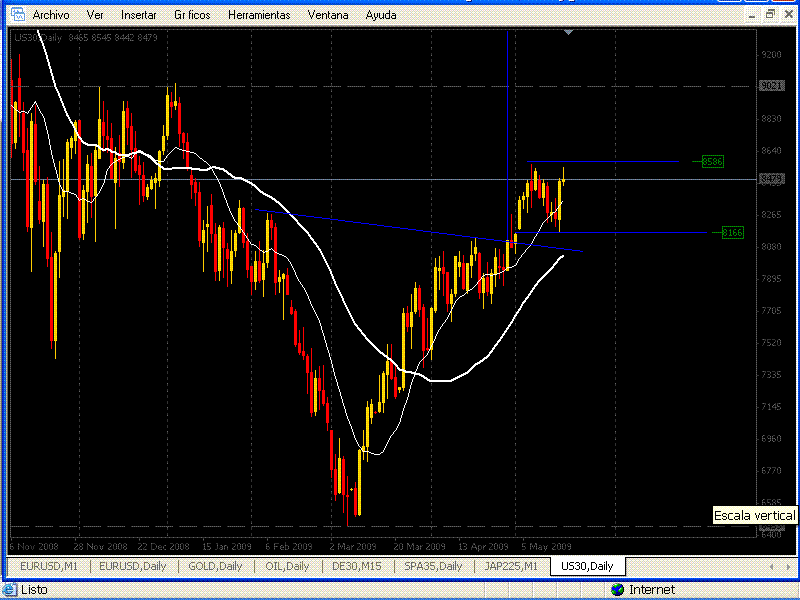Select the green 8166 price label

(x=732, y=233)
